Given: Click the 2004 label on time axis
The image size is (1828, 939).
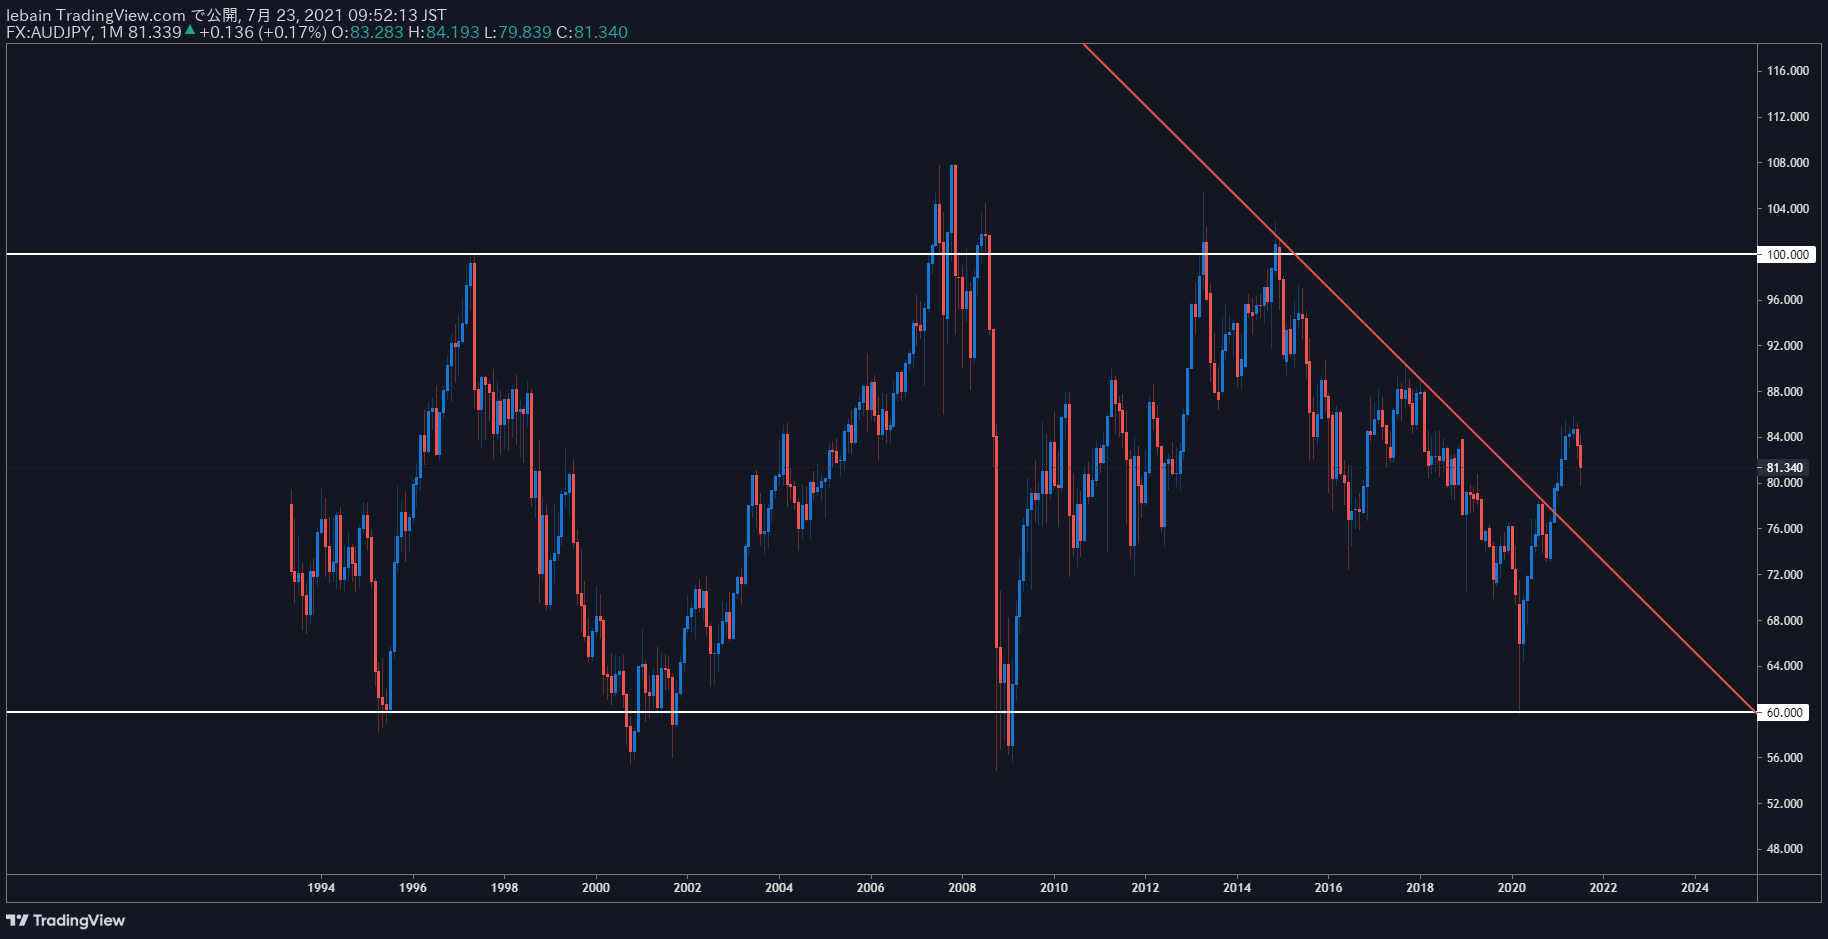Looking at the screenshot, I should click(x=779, y=888).
